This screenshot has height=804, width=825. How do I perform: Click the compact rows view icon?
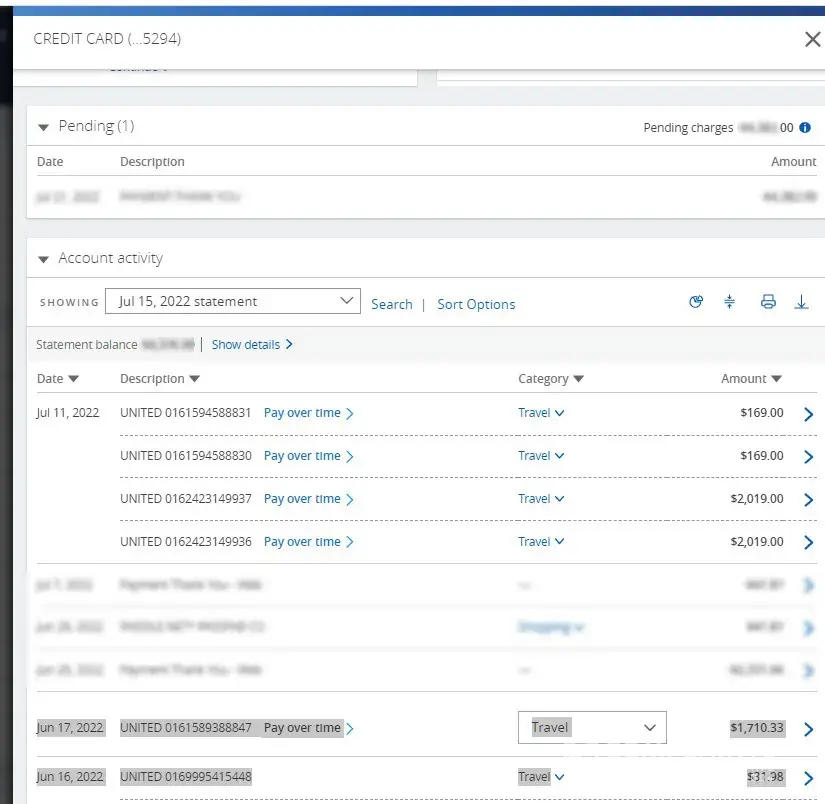tap(730, 302)
